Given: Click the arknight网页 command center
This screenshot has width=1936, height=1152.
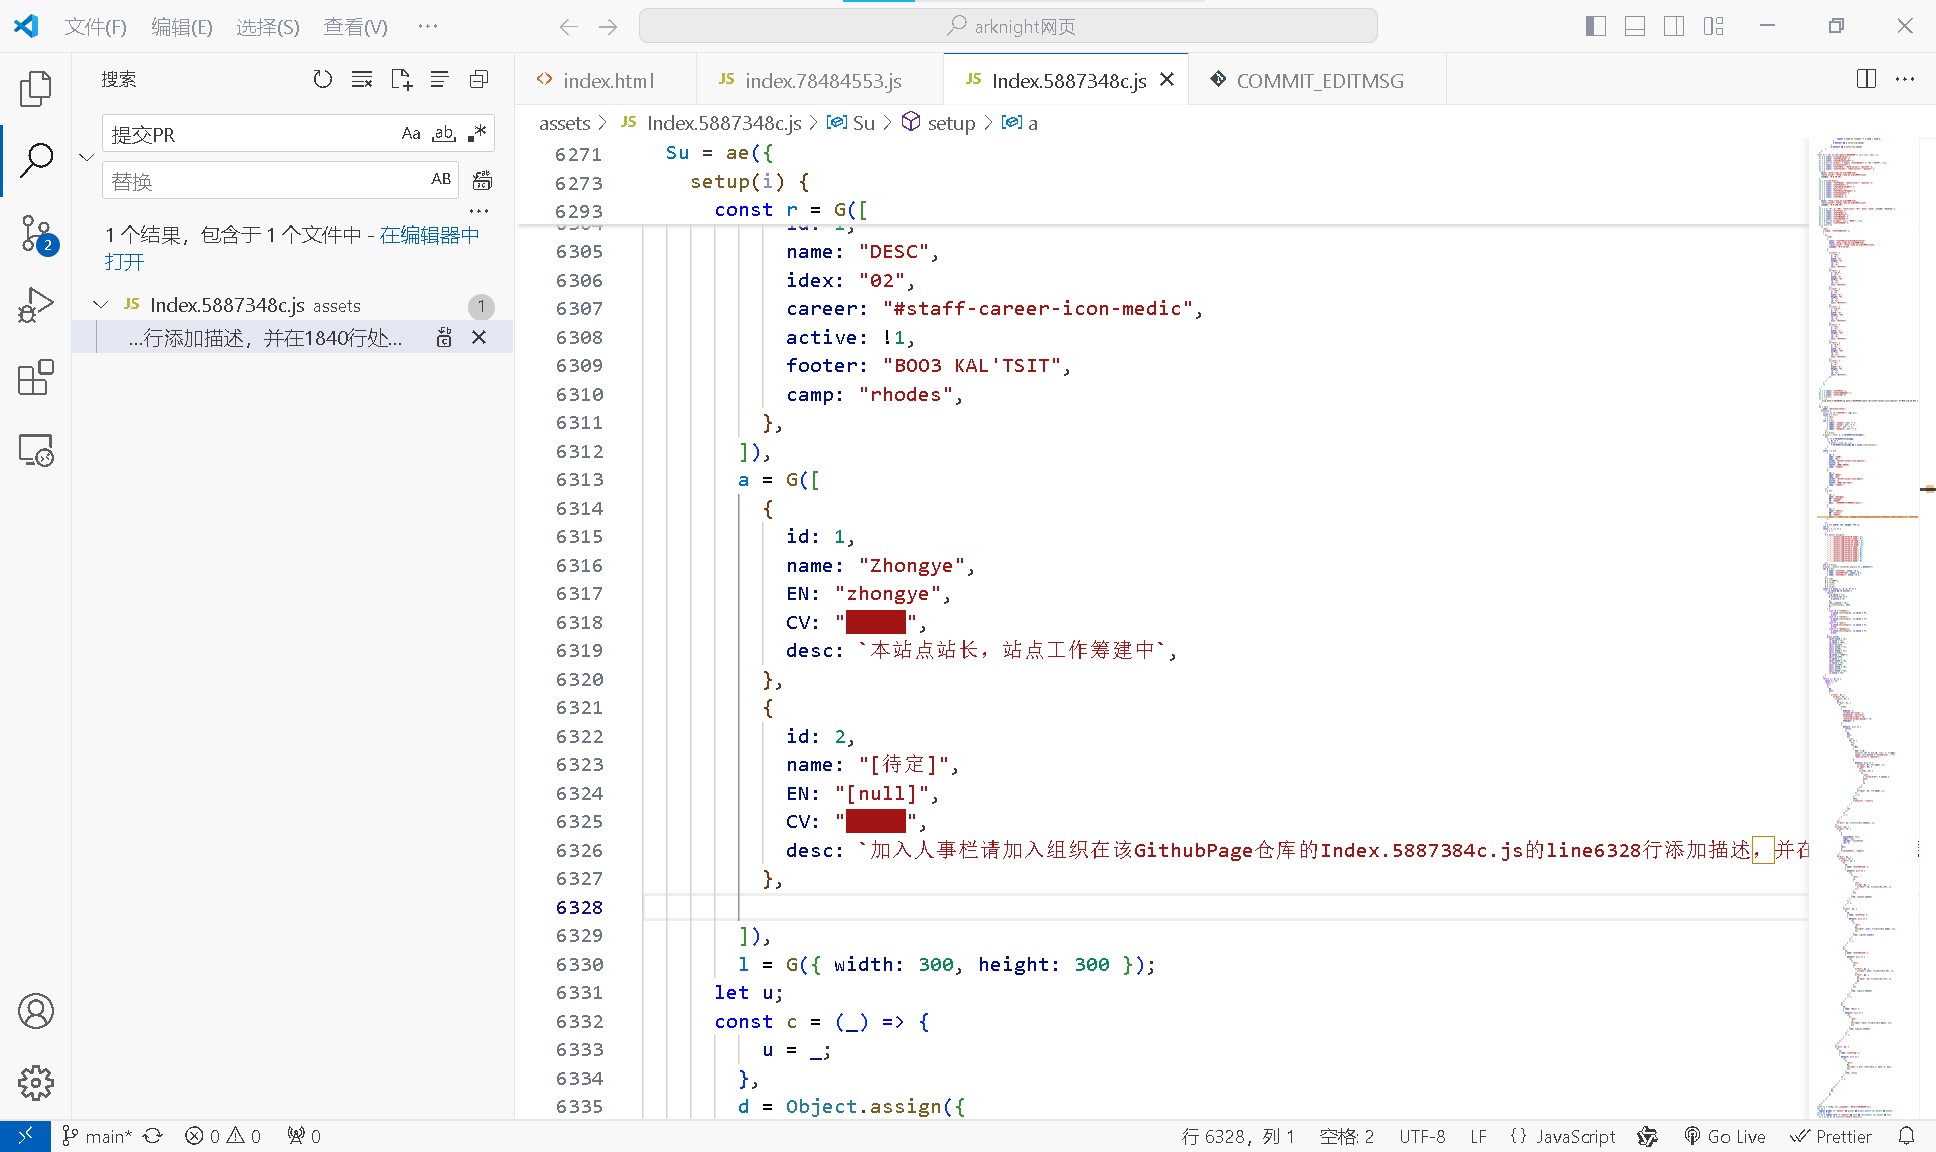Looking at the screenshot, I should (x=1008, y=26).
